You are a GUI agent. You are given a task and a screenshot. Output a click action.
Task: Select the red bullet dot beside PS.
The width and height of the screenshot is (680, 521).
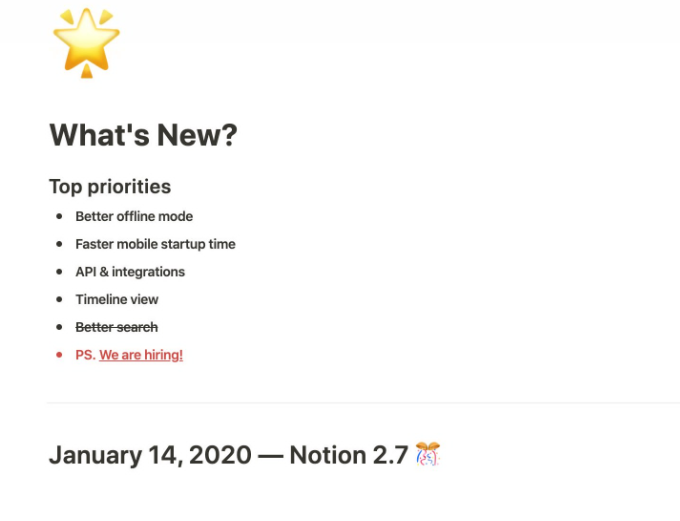click(x=59, y=355)
